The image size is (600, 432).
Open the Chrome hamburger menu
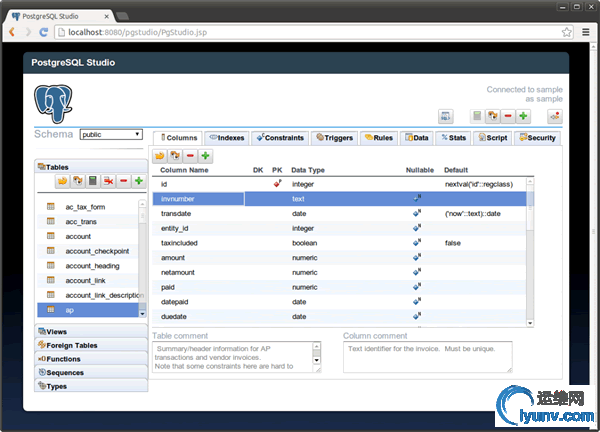[585, 32]
